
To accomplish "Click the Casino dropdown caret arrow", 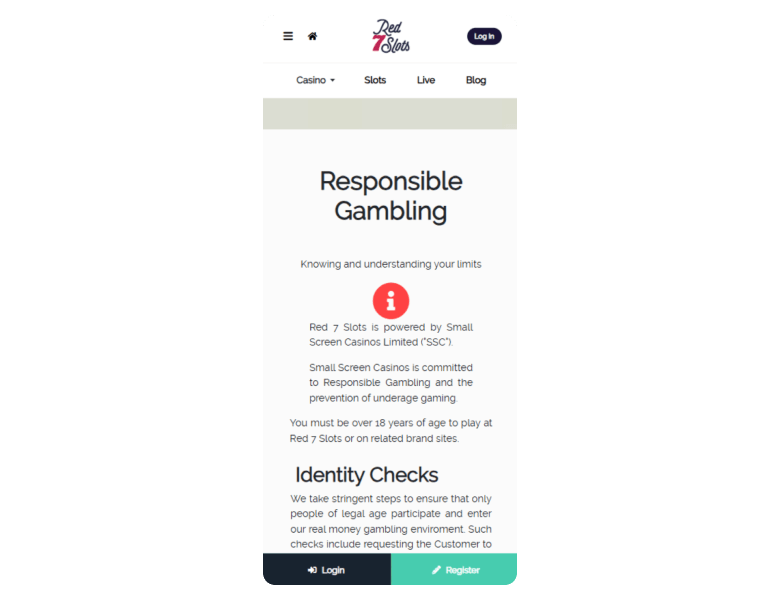I will (332, 81).
